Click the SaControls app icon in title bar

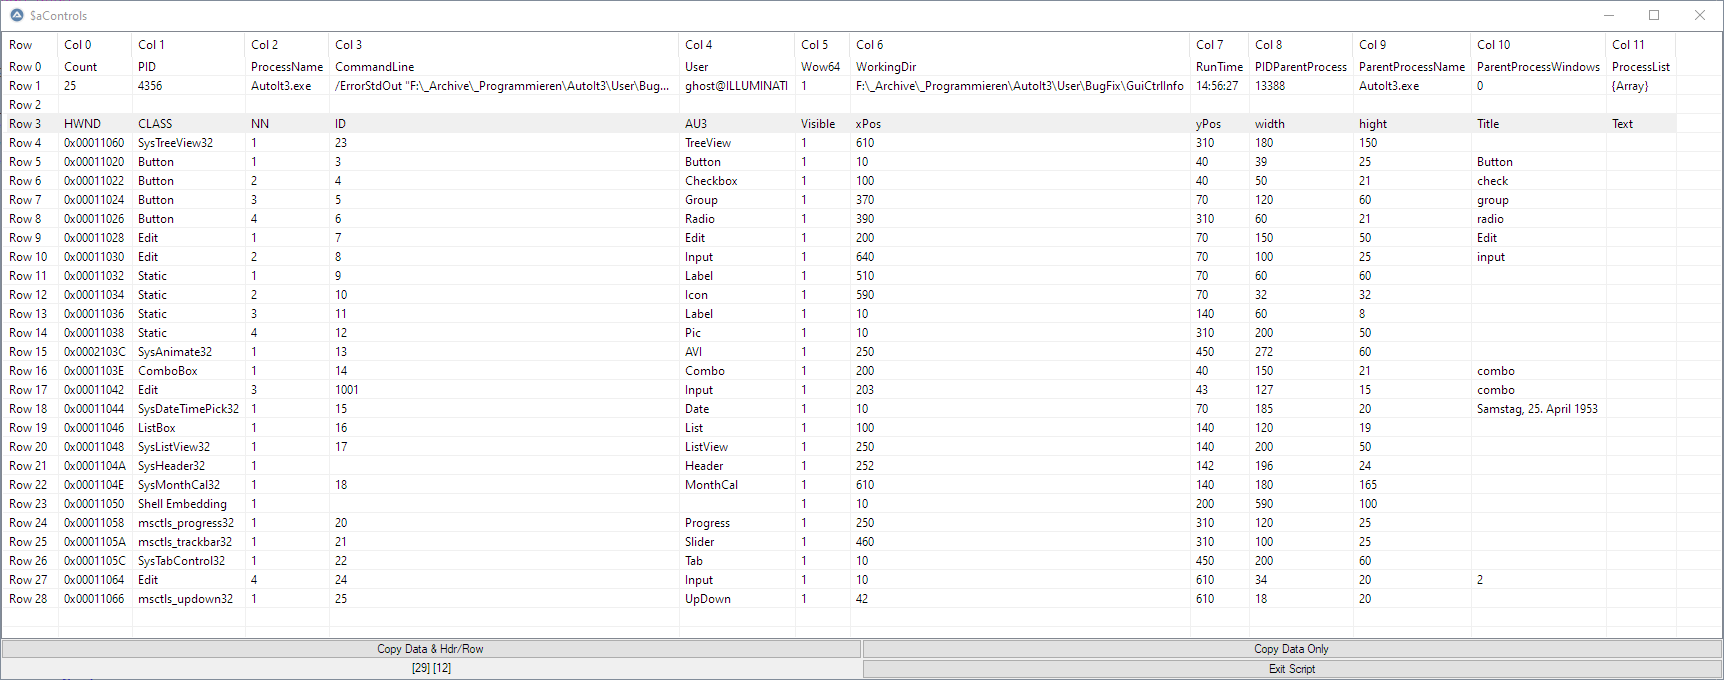[x=16, y=15]
